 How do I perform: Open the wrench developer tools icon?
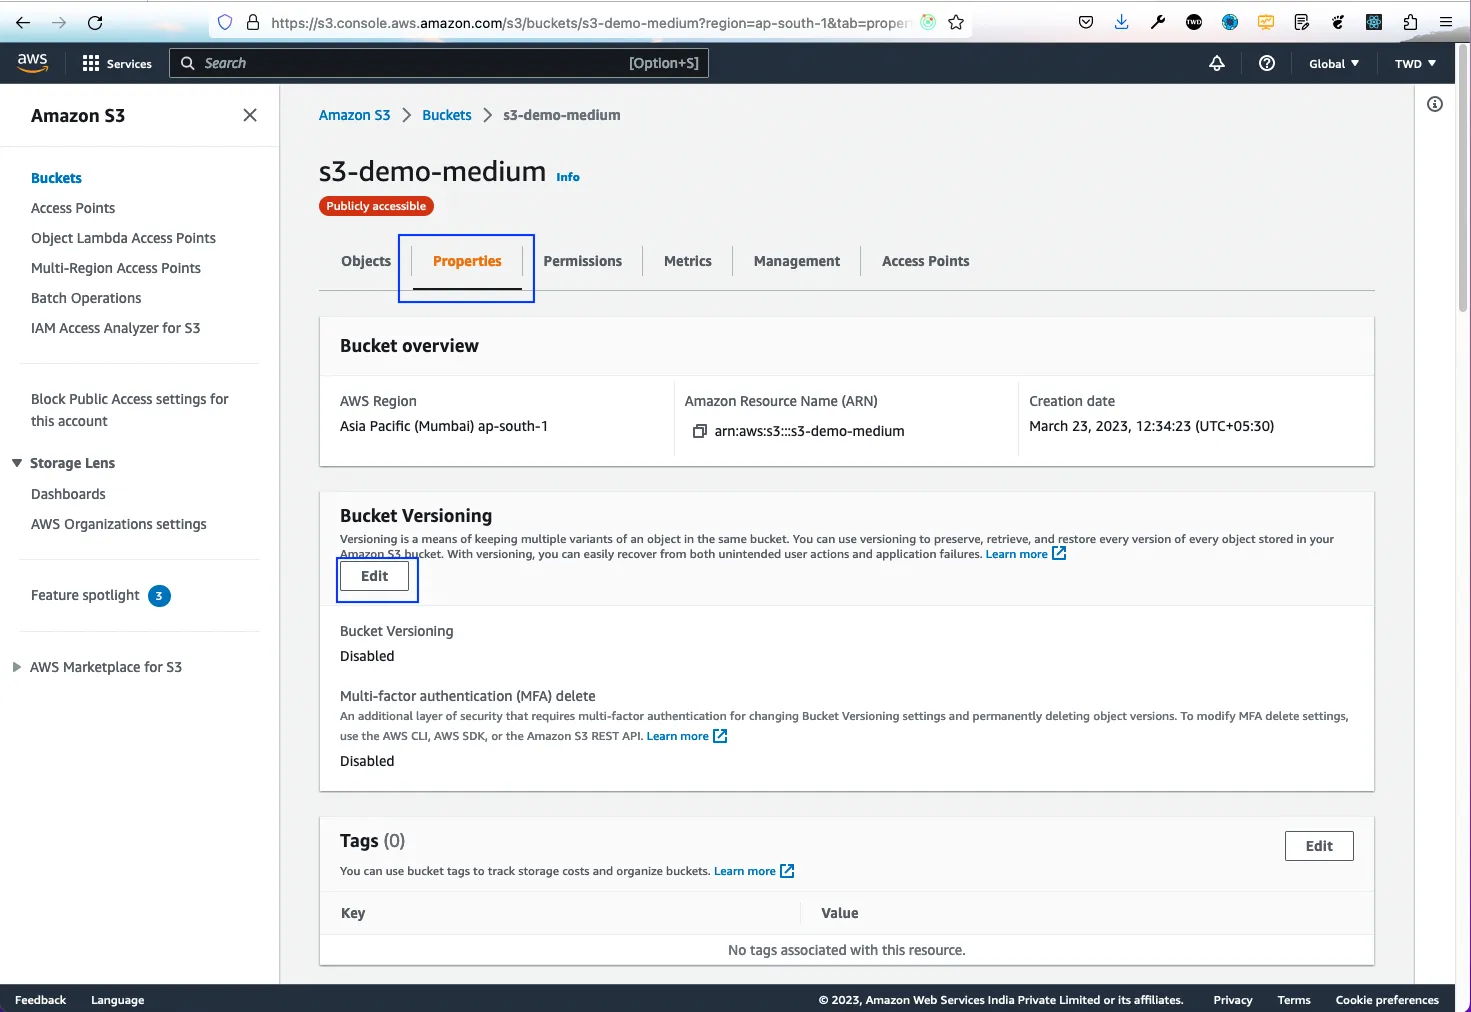tap(1158, 22)
